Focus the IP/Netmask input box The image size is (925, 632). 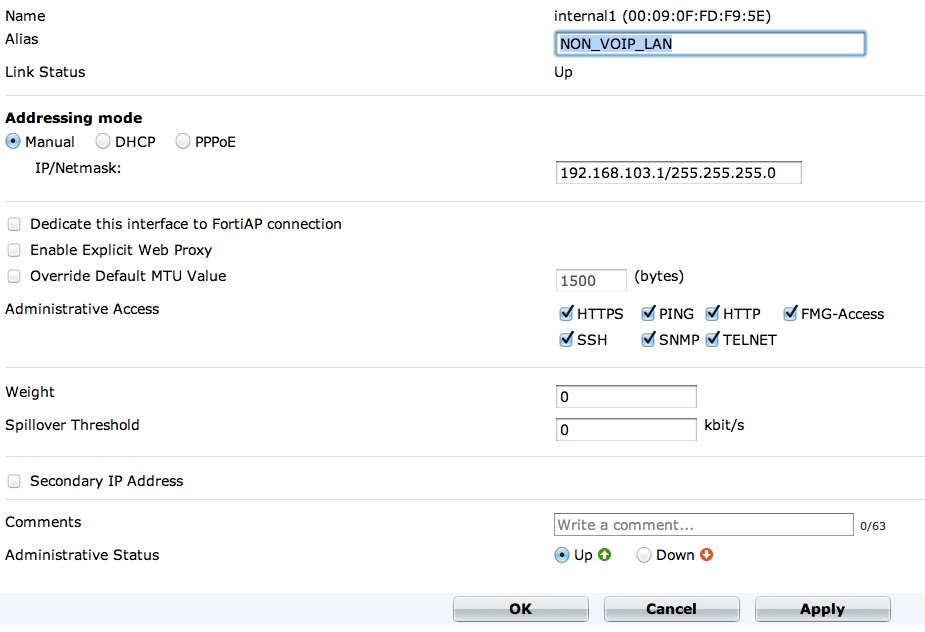[x=679, y=173]
